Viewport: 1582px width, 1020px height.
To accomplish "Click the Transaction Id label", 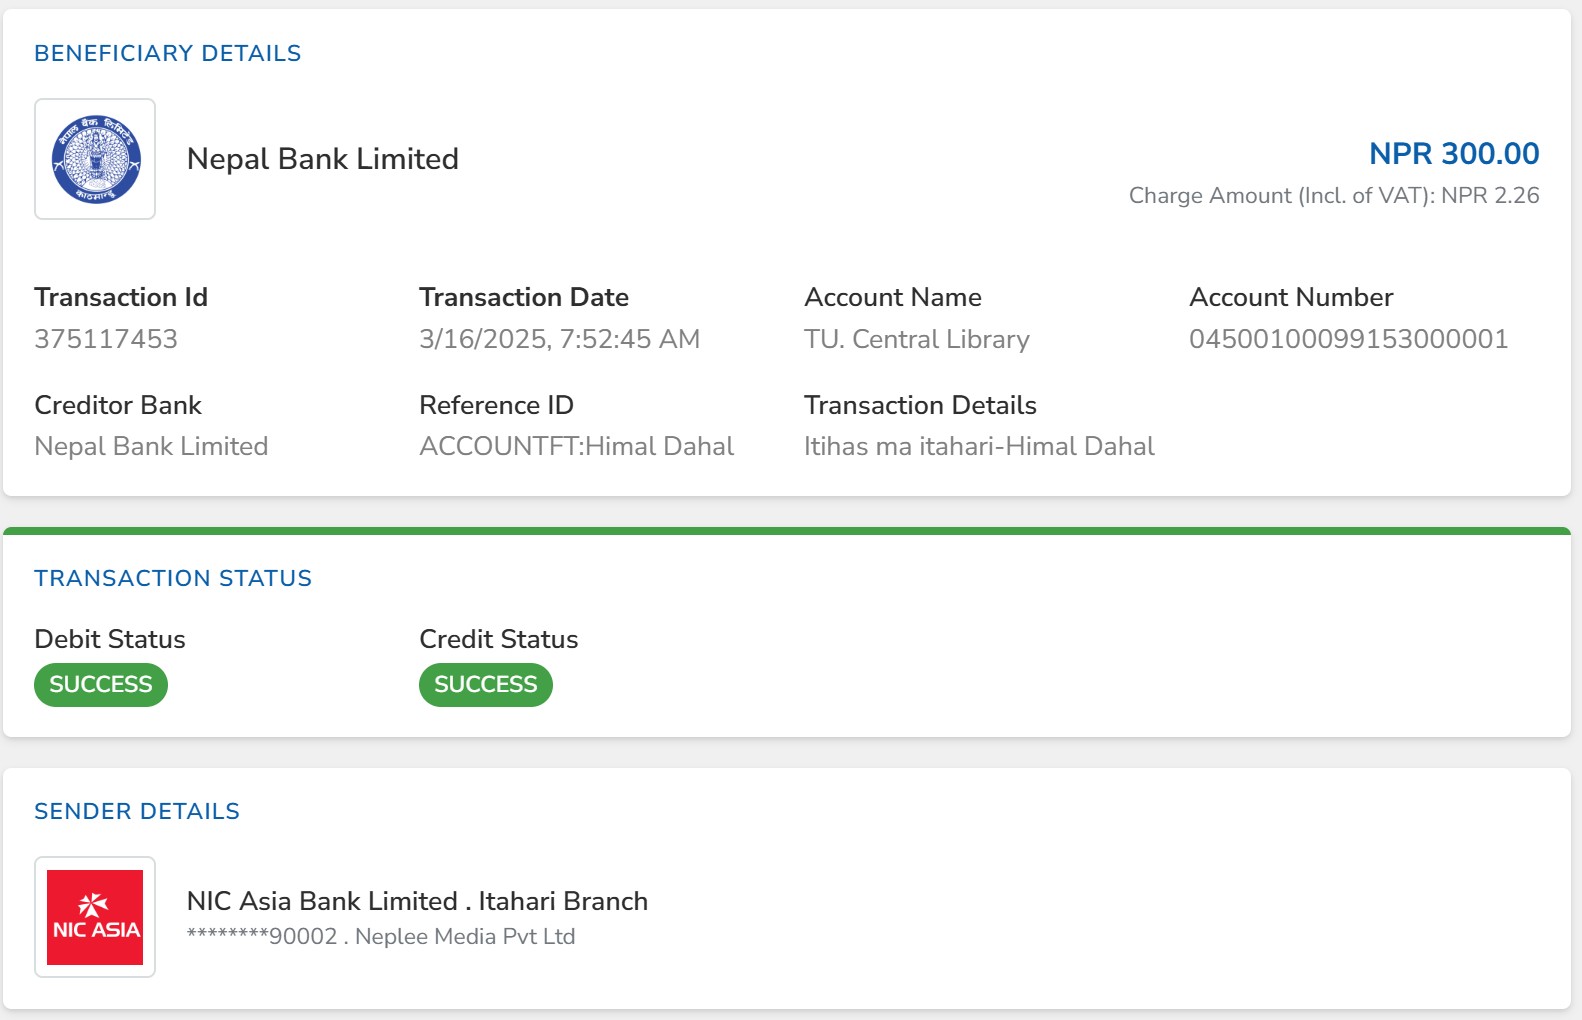I will pos(121,298).
